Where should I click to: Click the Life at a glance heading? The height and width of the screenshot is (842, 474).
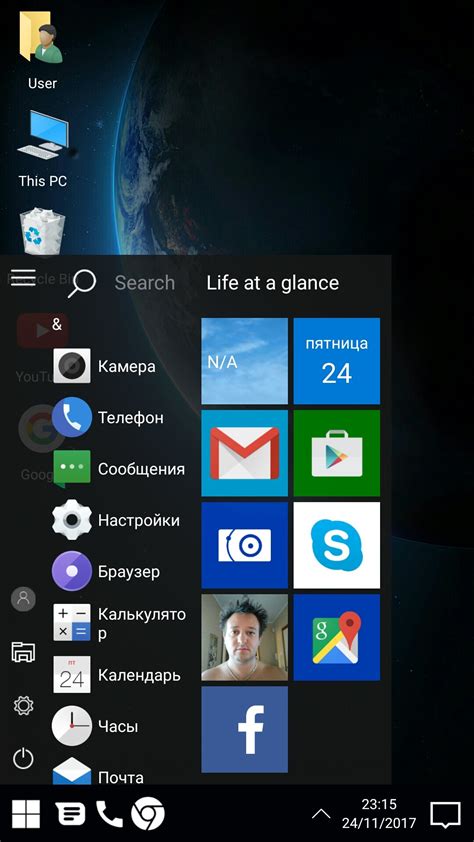point(273,283)
